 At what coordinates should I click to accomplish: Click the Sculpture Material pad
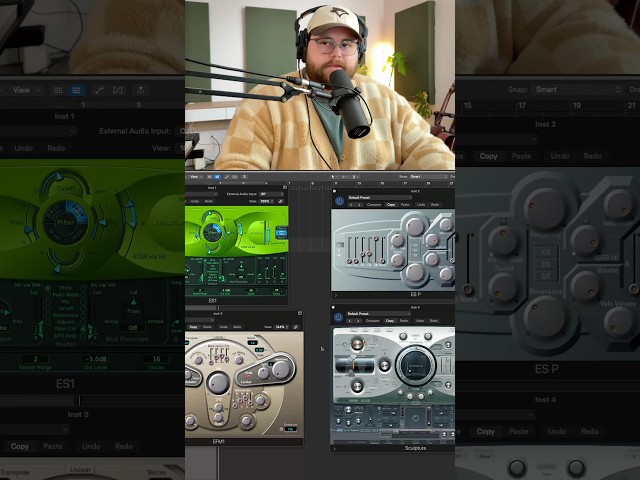[416, 366]
